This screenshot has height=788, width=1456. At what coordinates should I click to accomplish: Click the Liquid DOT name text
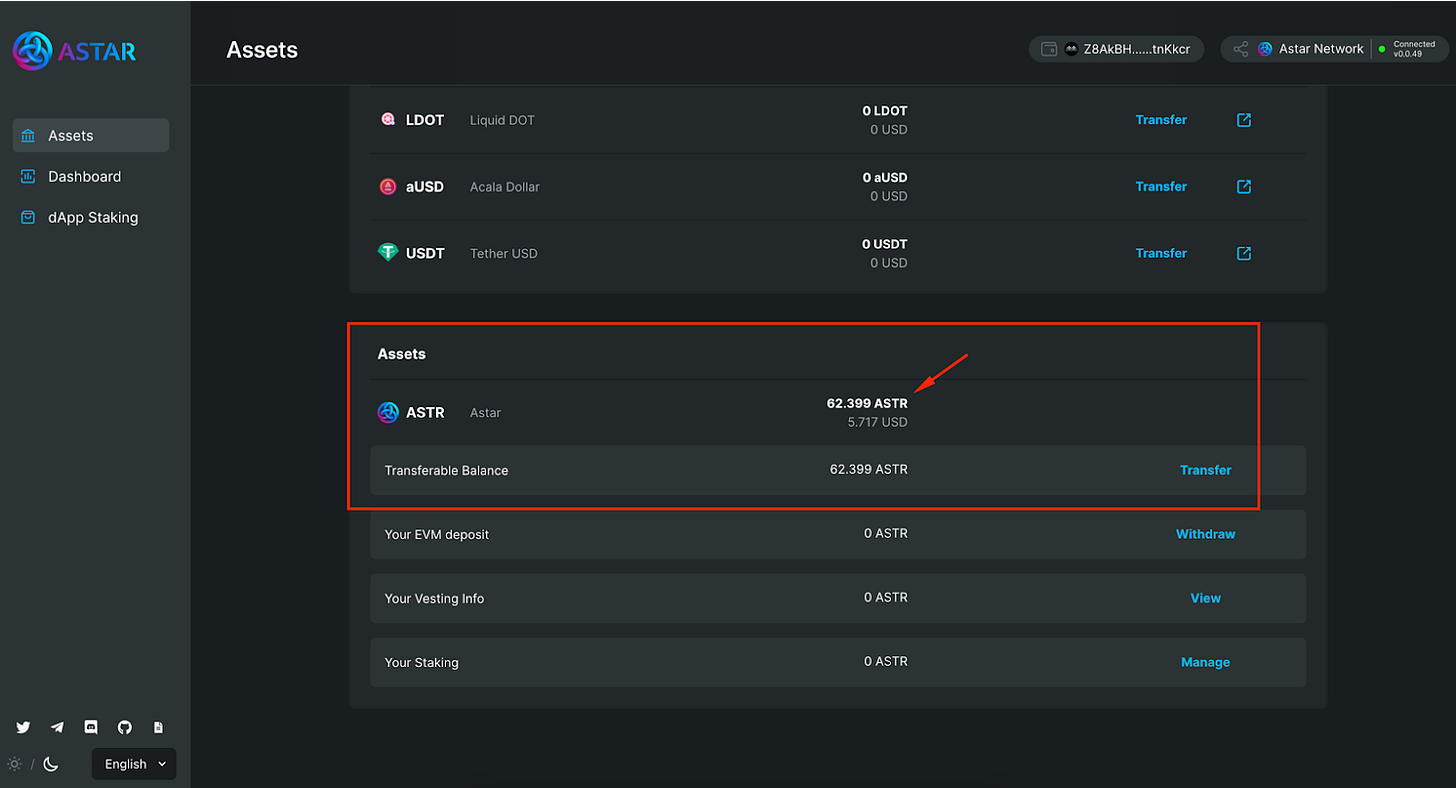(x=502, y=120)
